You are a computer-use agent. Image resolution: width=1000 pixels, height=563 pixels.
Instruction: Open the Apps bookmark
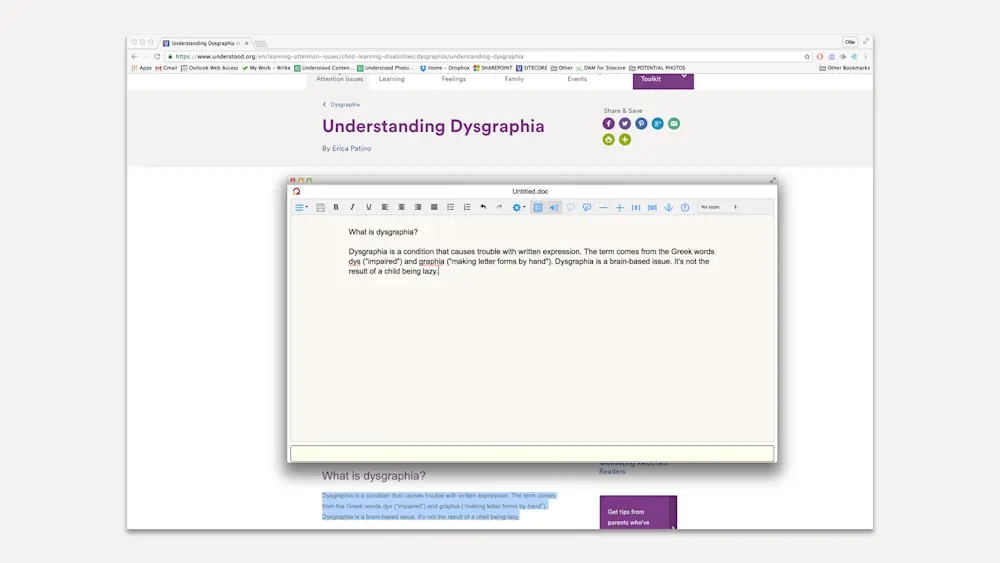(142, 68)
